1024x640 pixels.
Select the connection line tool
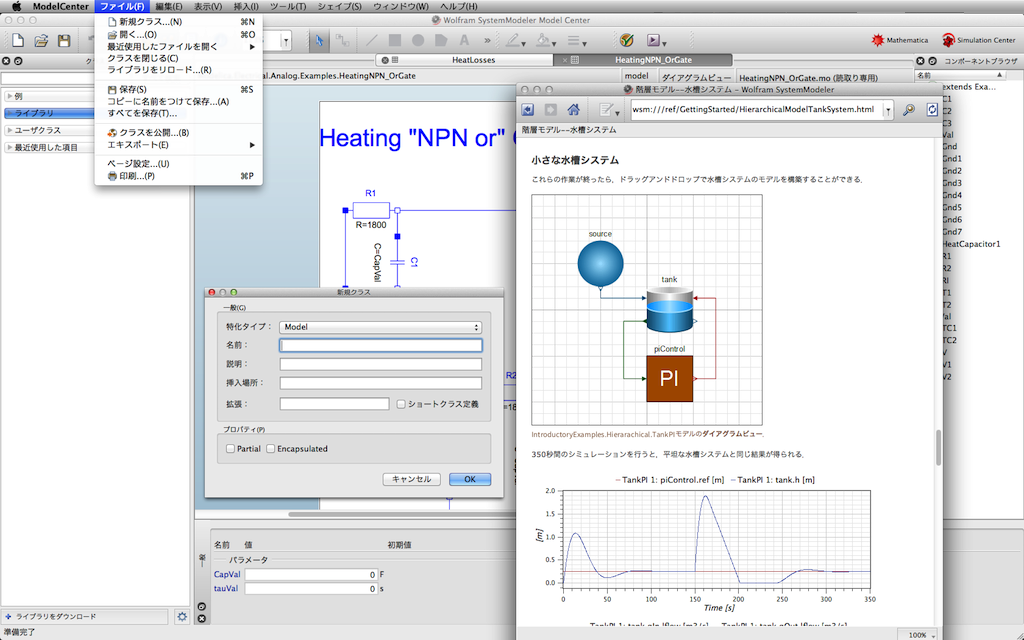coord(342,40)
